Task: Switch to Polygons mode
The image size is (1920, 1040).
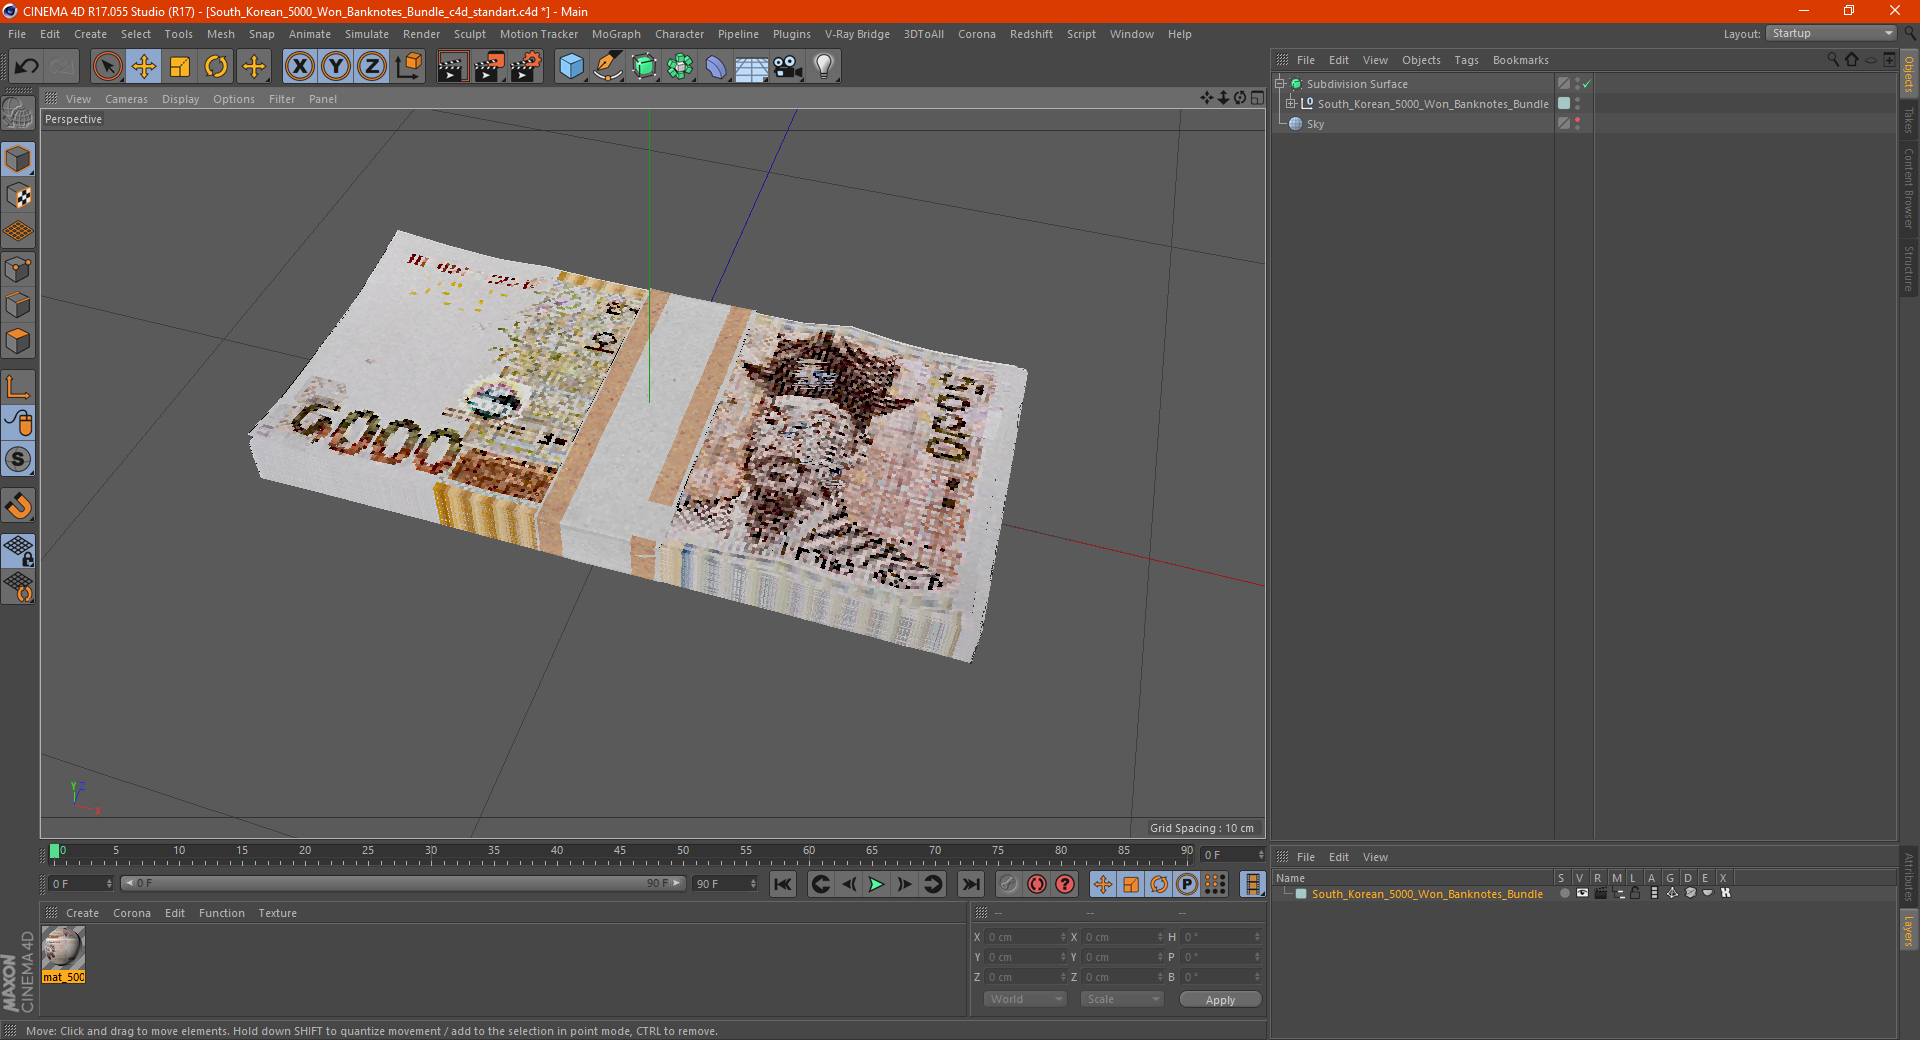Action: tap(18, 341)
